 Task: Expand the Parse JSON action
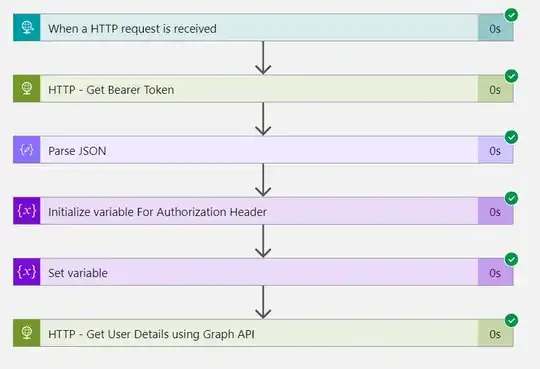[263, 150]
